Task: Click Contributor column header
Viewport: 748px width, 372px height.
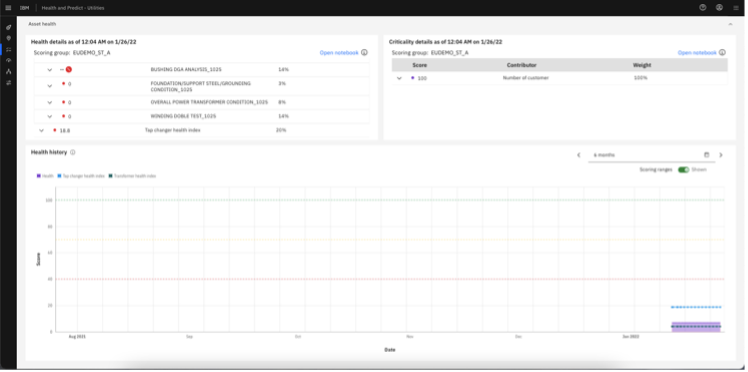Action: tap(521, 65)
